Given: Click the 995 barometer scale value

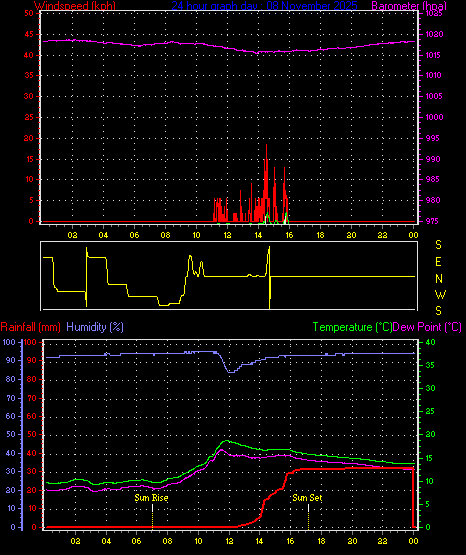Looking at the screenshot, I should (432, 138).
